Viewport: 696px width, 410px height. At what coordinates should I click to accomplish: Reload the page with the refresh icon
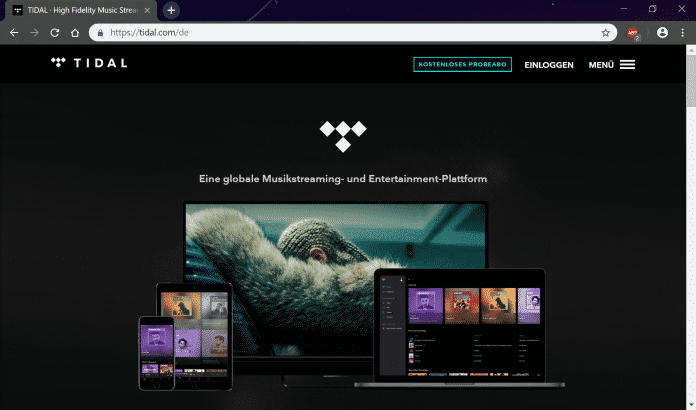[x=54, y=32]
